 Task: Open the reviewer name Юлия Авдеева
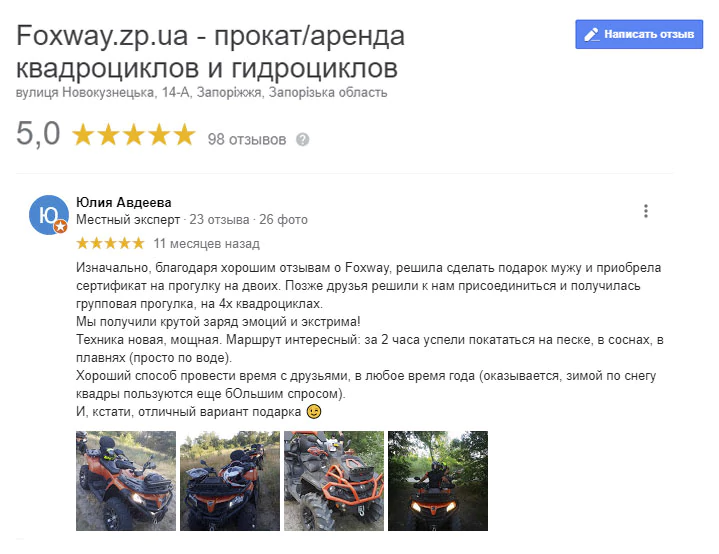pos(124,202)
